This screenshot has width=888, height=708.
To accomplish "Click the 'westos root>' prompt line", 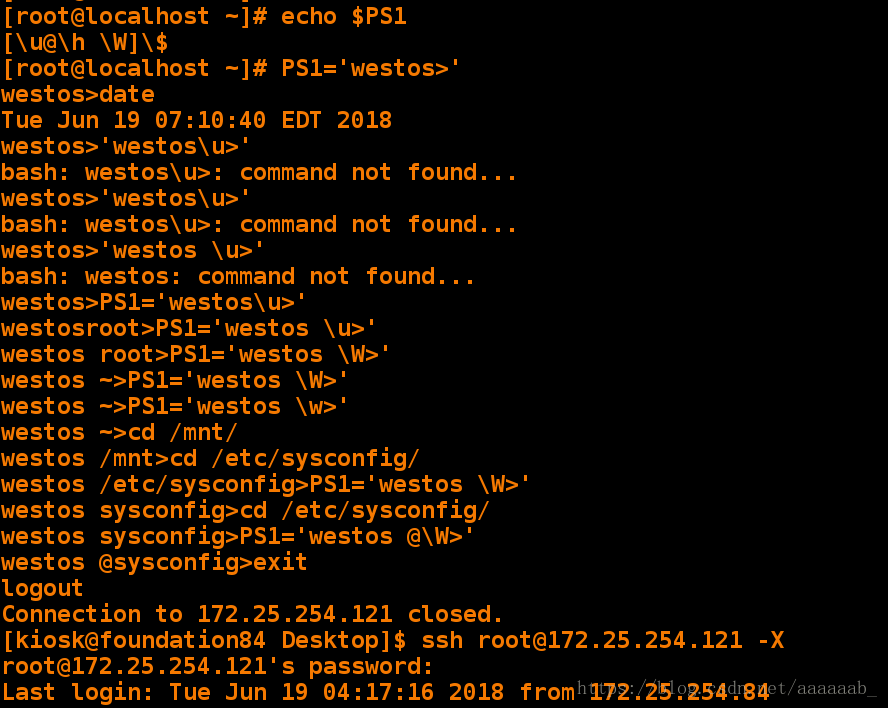I will pyautogui.click(x=196, y=355).
